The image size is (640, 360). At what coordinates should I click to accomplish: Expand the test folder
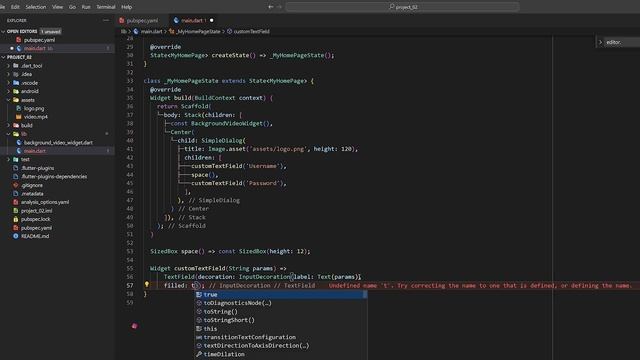25,159
